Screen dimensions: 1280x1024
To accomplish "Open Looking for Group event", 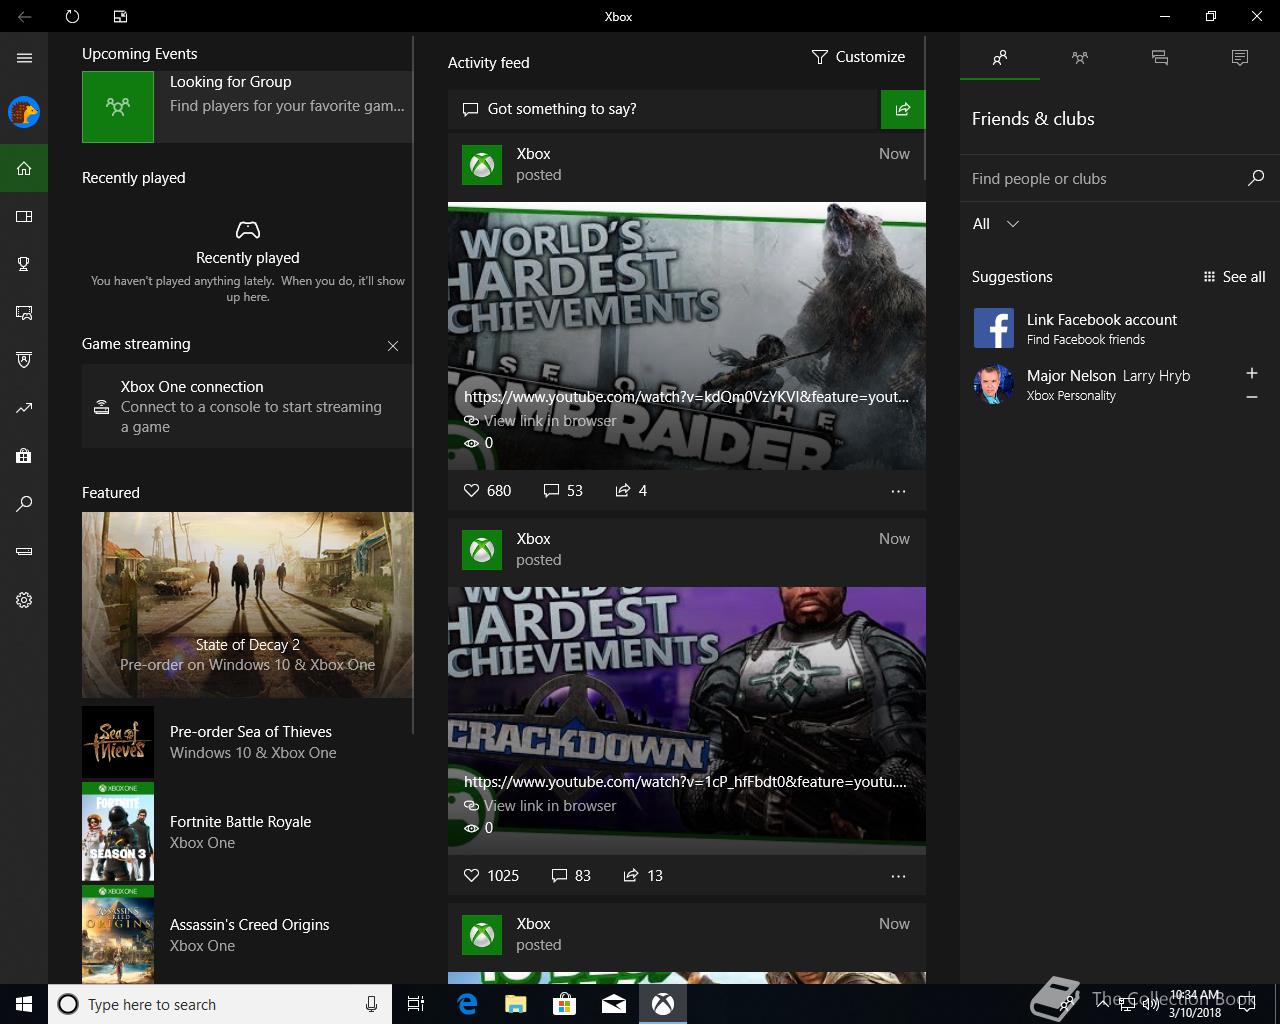I will pos(247,106).
